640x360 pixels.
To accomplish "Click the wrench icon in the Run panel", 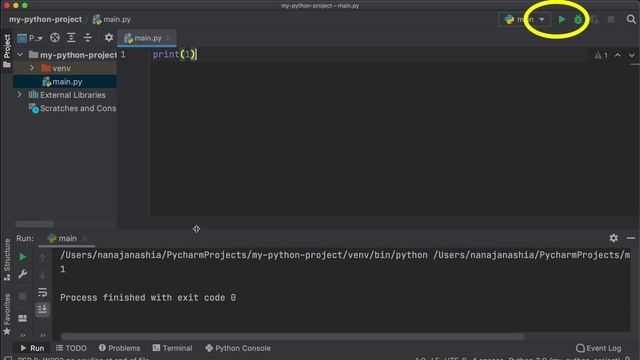I will (x=23, y=274).
